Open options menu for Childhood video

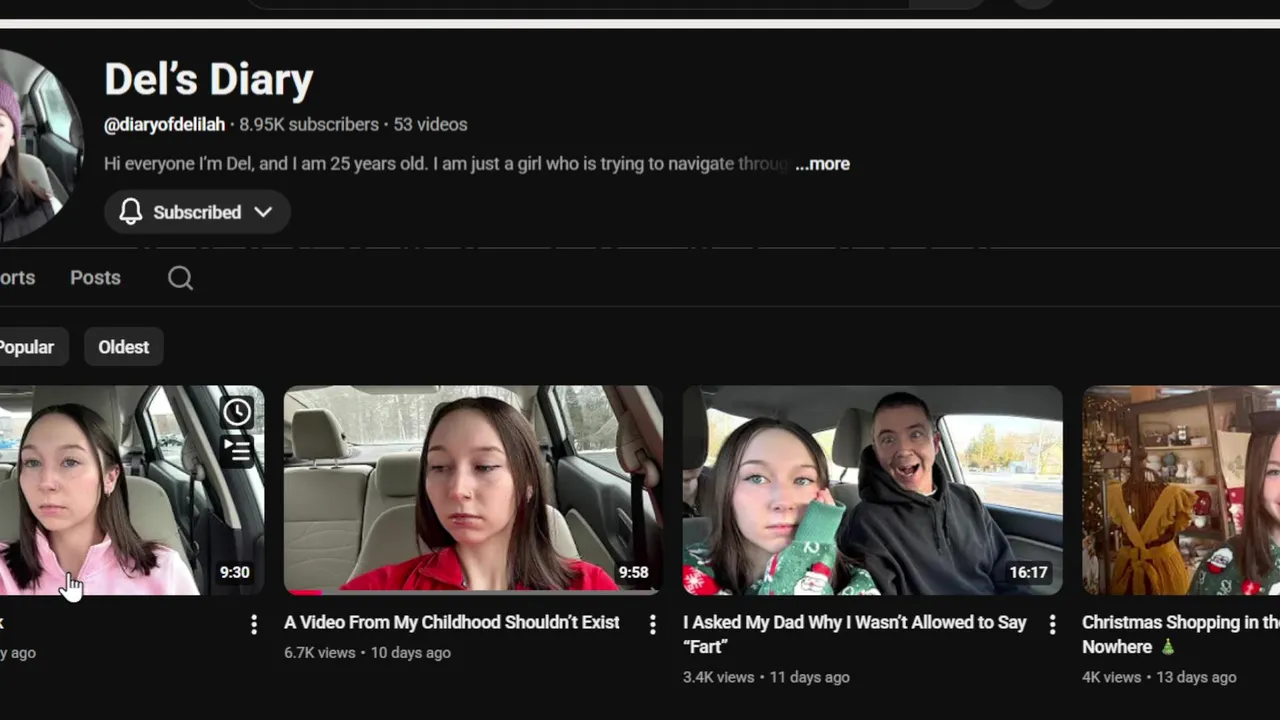coord(653,624)
